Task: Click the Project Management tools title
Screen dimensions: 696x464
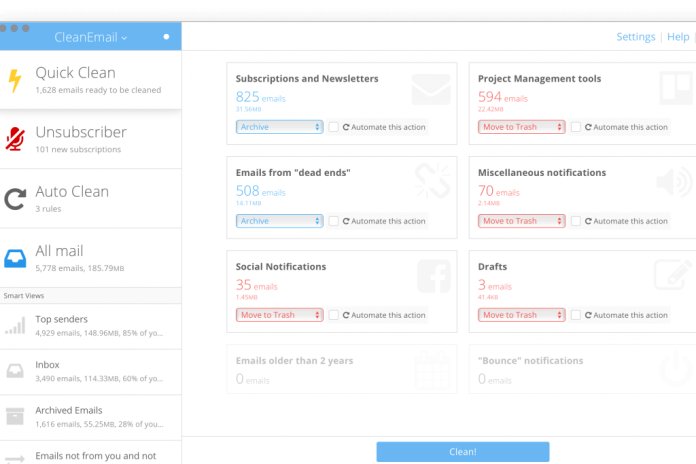Action: point(539,79)
